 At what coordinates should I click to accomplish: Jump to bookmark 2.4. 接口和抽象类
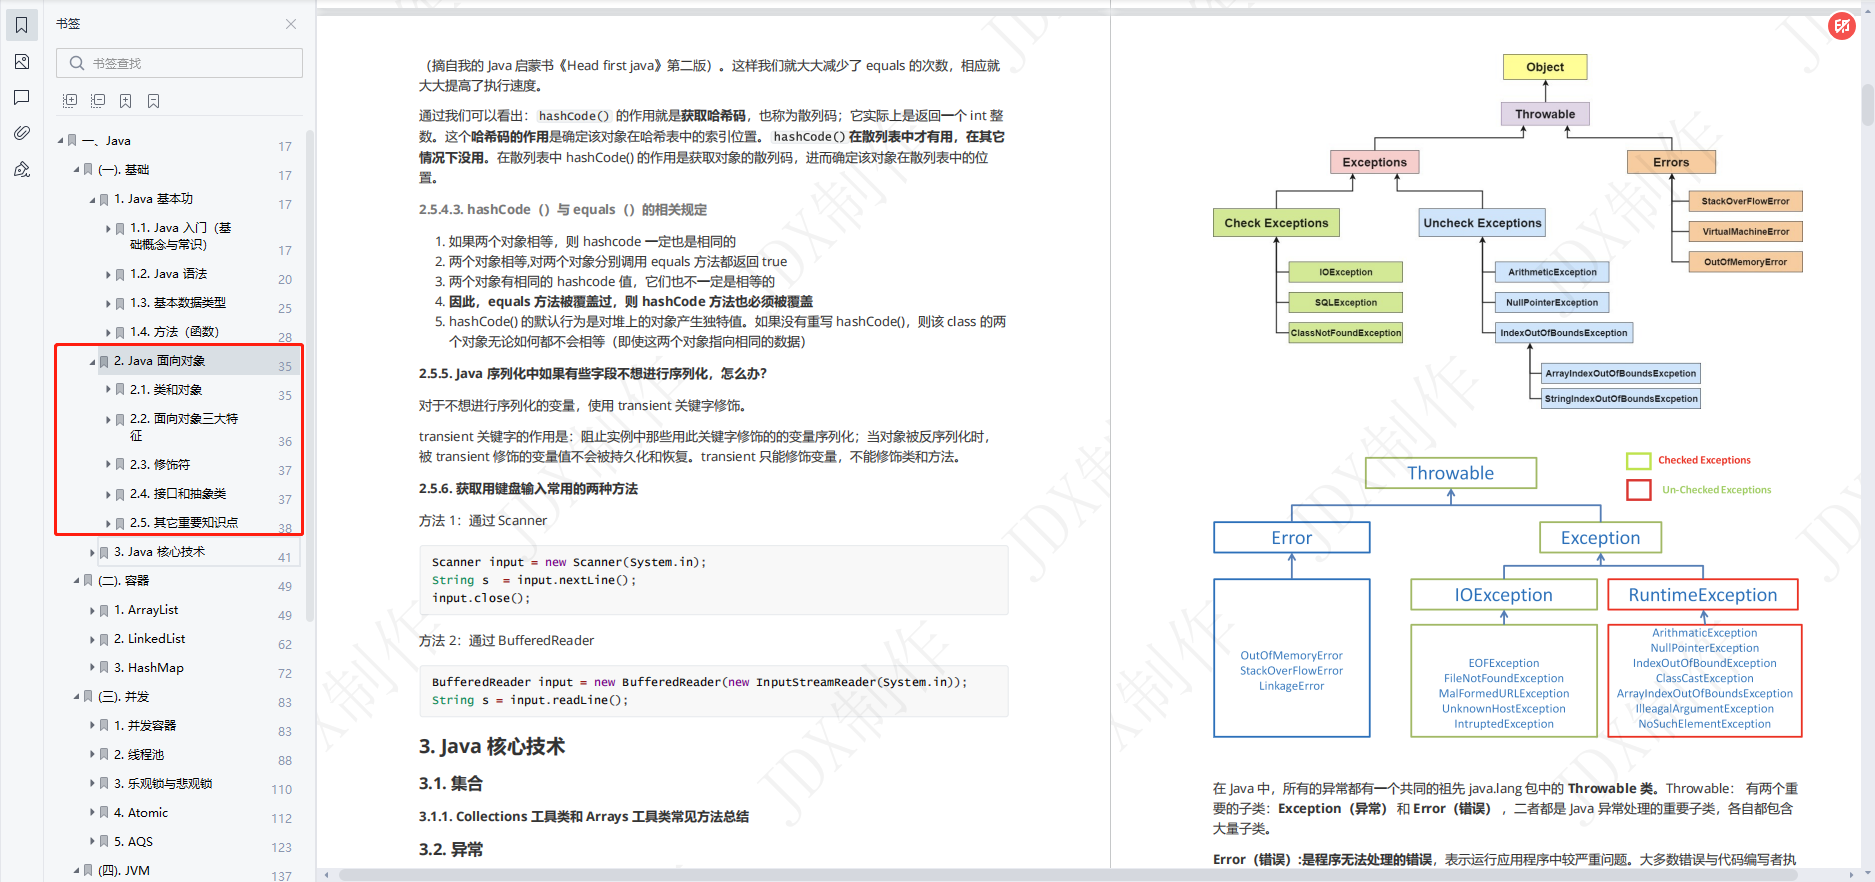[x=178, y=494]
